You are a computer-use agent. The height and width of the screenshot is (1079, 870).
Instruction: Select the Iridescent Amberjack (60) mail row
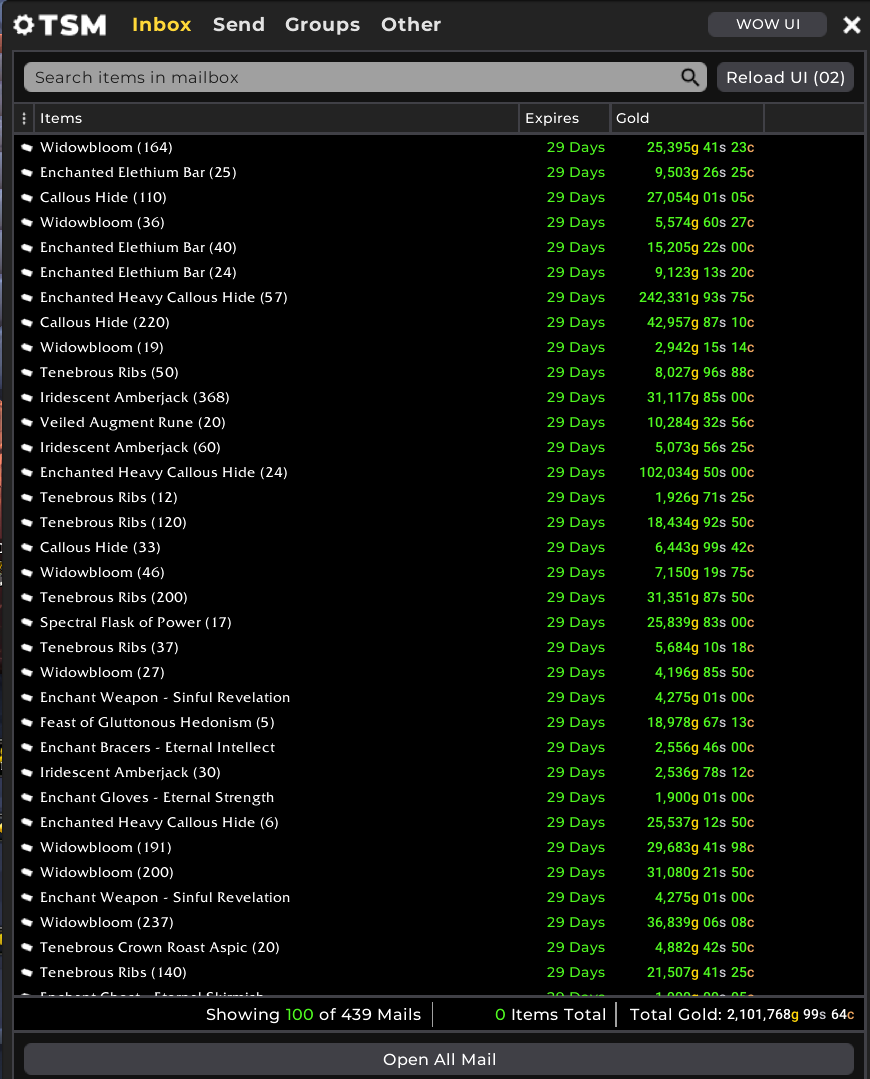coord(439,447)
